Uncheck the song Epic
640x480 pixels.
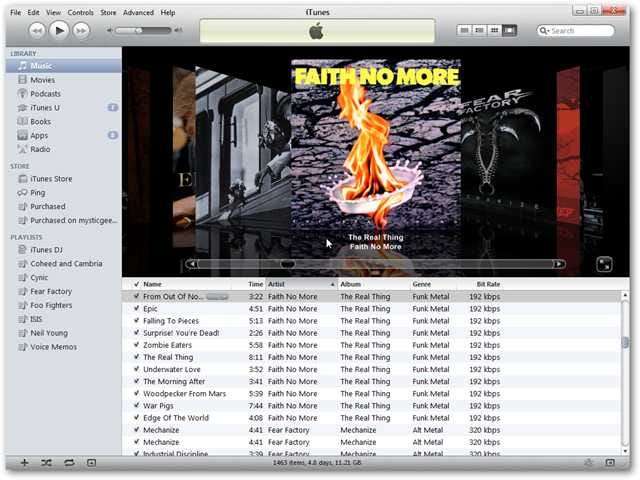[136, 309]
